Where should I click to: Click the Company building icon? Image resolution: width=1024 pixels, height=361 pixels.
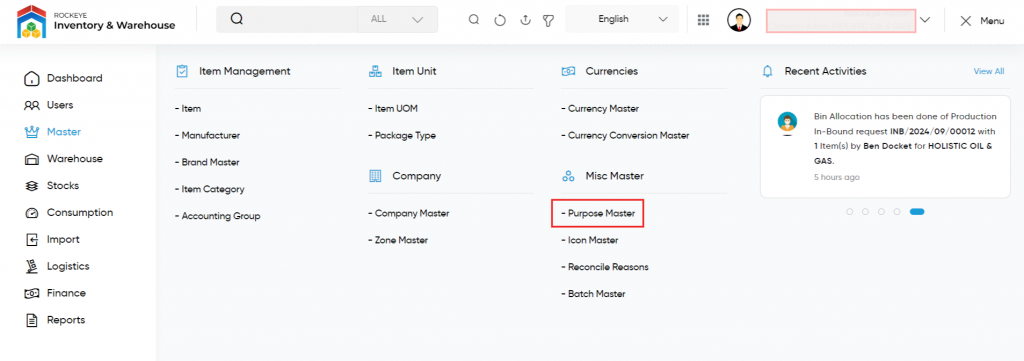[375, 176]
